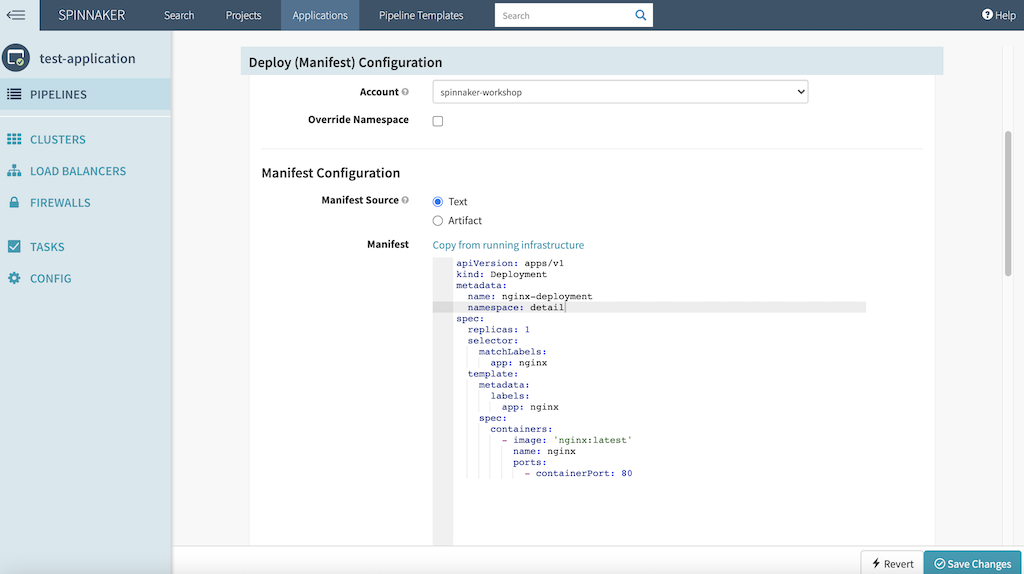Click the 'selector:' line
The height and width of the screenshot is (574, 1024).
[492, 340]
